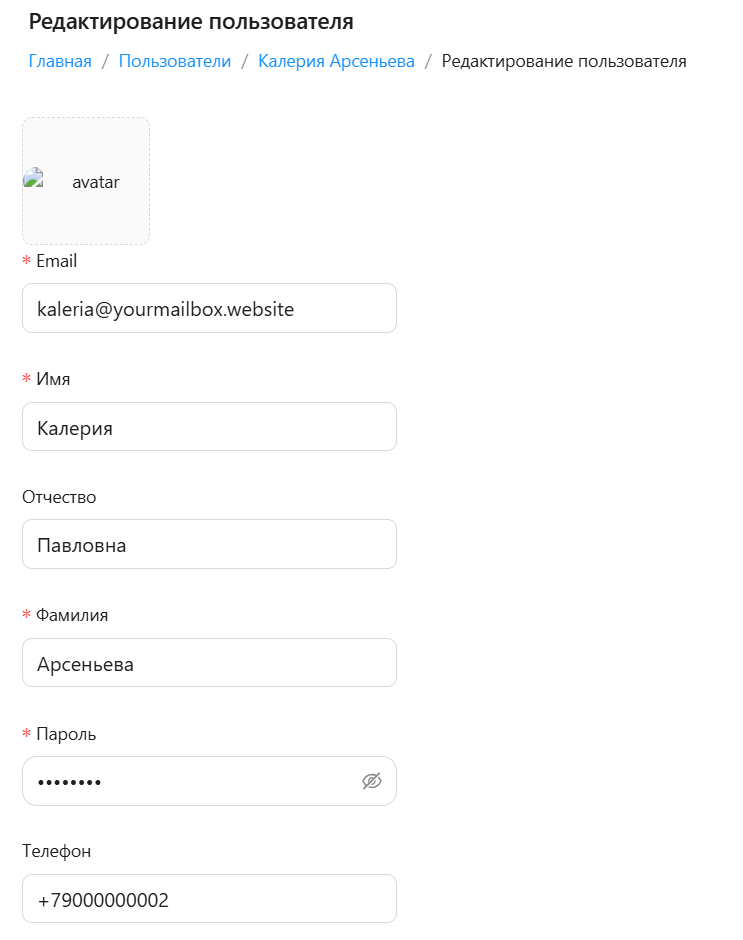Click the Телефон field label
Screen dimensions: 743x940
[x=56, y=851]
